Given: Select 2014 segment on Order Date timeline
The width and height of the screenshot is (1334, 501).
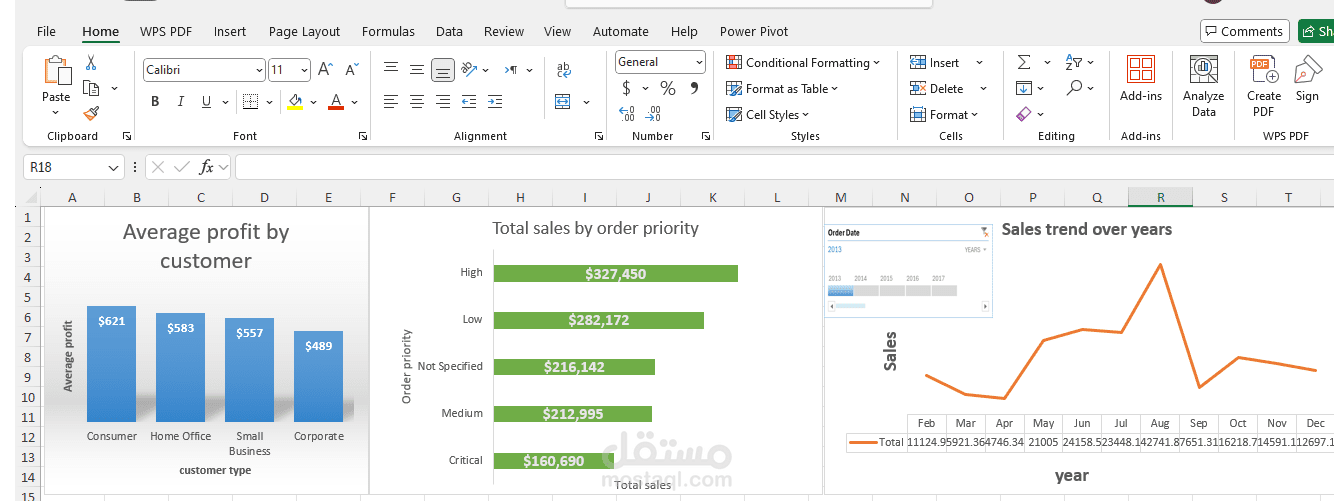Looking at the screenshot, I should click(x=866, y=290).
